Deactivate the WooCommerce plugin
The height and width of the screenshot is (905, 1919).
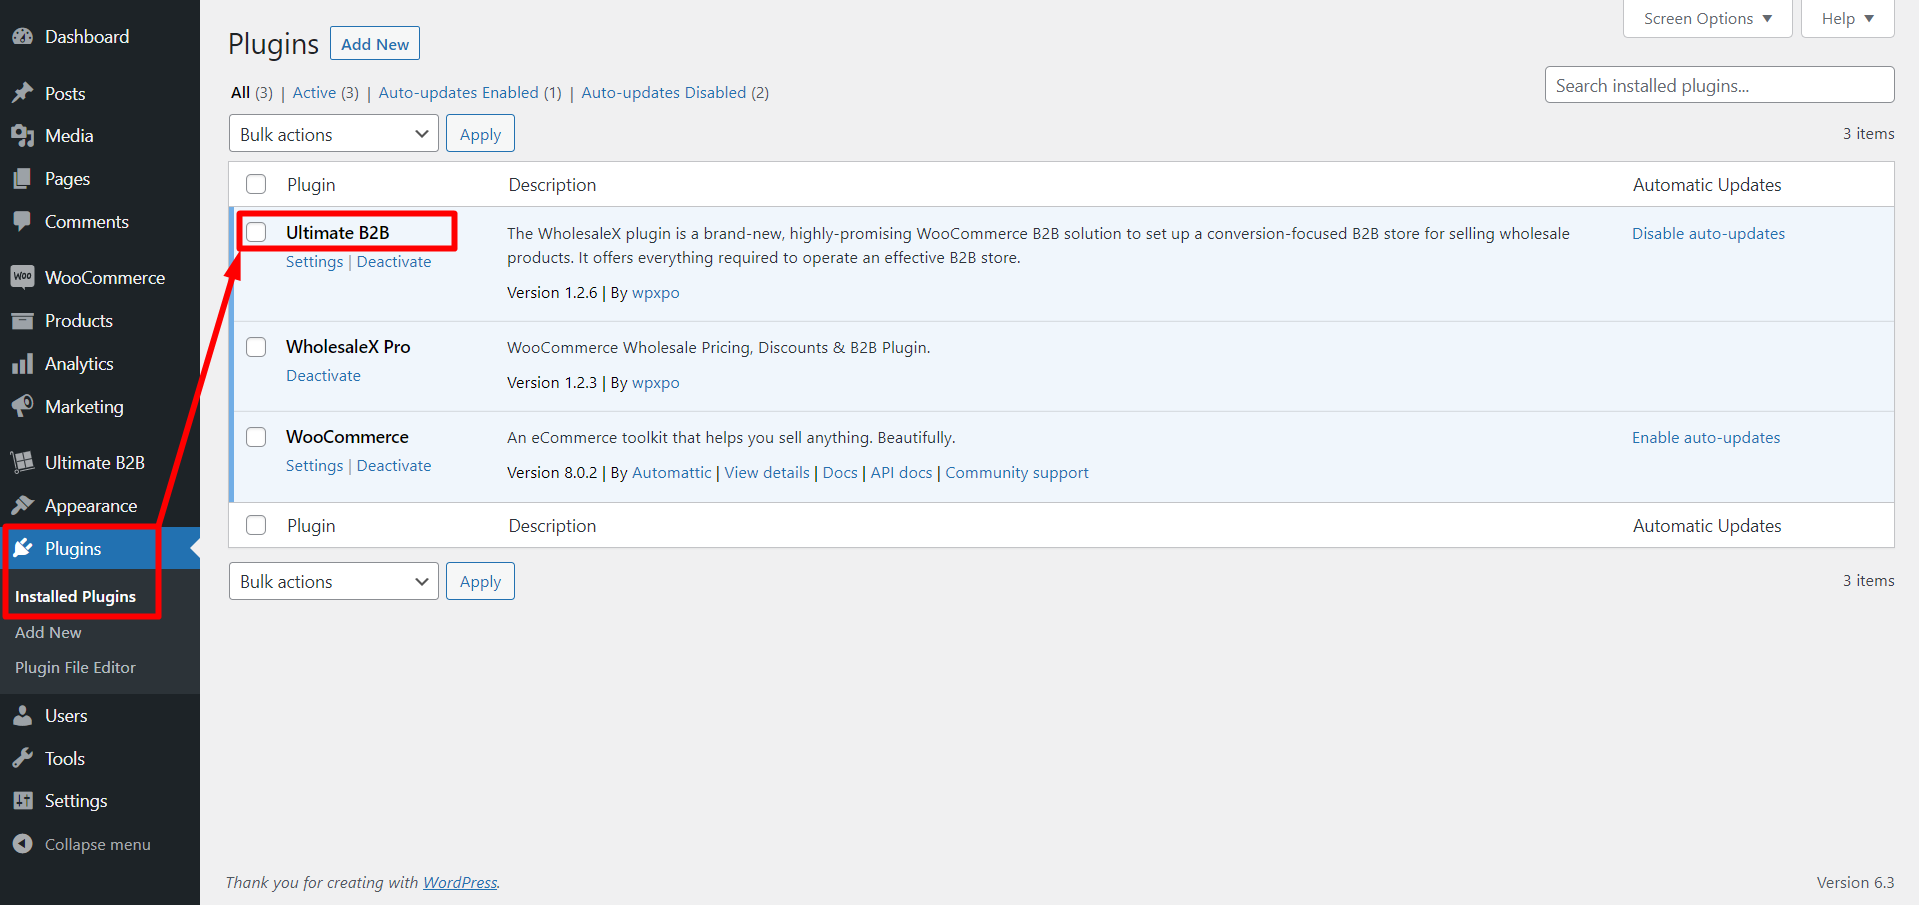(394, 466)
